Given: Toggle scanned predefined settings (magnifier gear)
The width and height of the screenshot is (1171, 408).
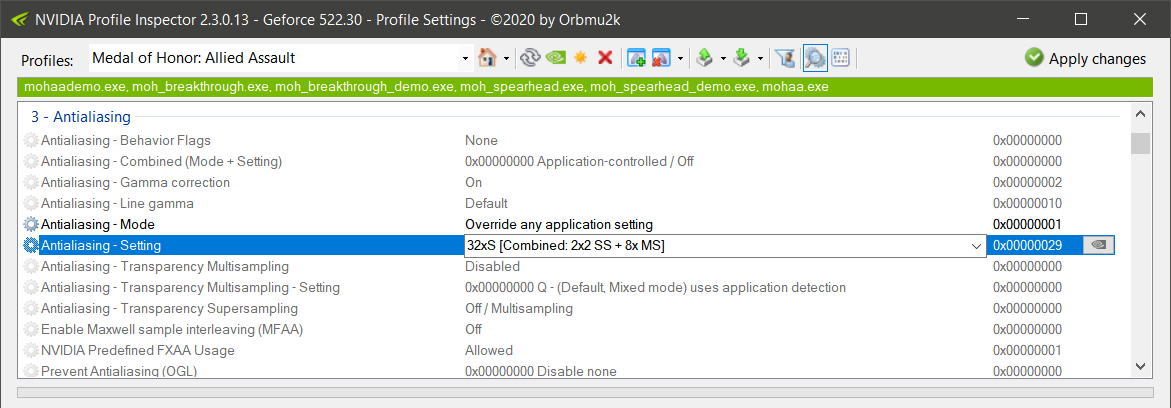Looking at the screenshot, I should point(815,58).
